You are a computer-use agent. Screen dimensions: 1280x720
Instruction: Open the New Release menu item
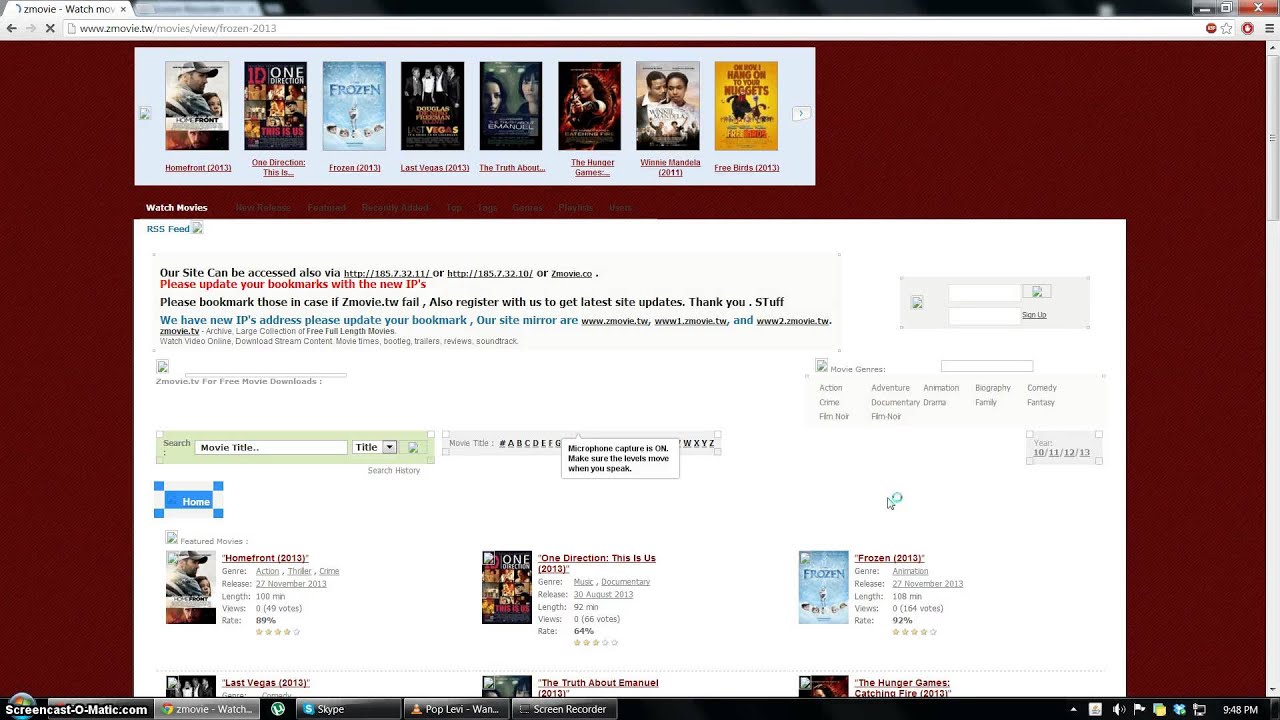point(263,208)
